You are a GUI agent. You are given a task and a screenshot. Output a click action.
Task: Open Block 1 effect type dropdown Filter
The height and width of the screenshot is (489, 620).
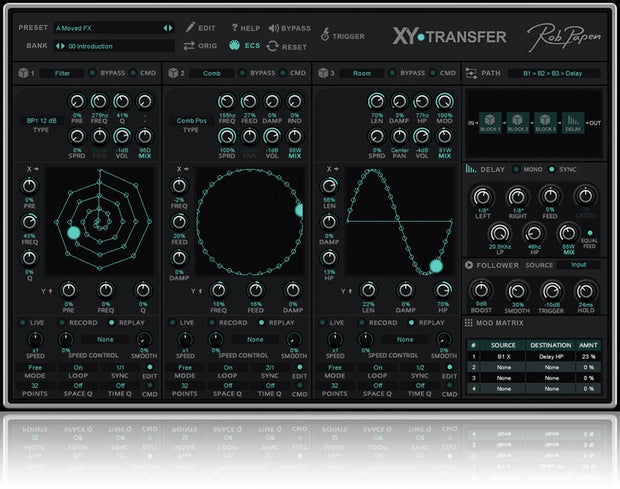point(62,73)
